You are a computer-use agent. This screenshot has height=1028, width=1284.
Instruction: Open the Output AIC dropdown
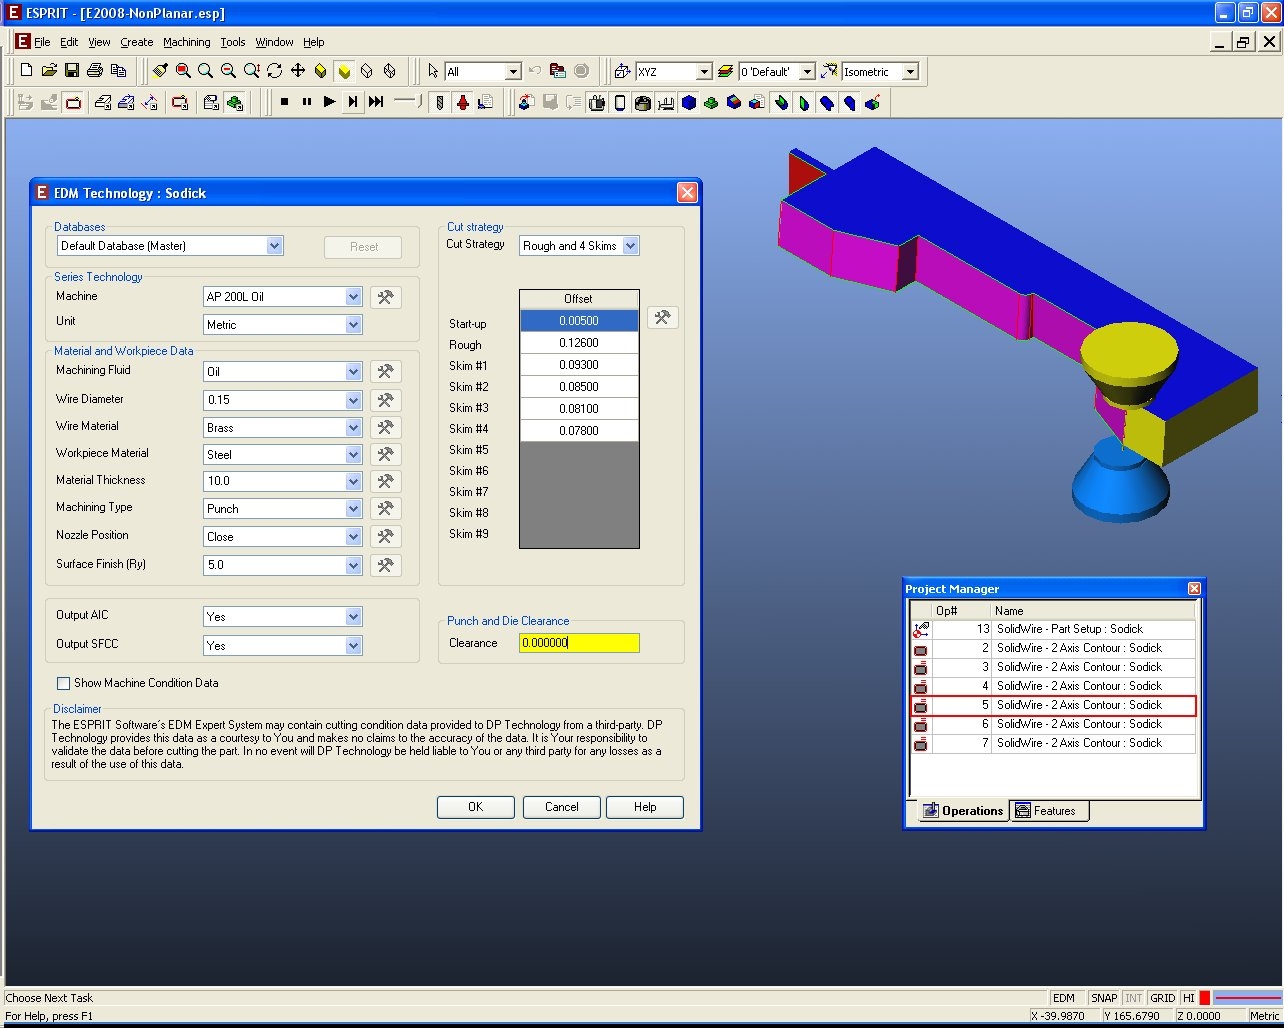353,617
